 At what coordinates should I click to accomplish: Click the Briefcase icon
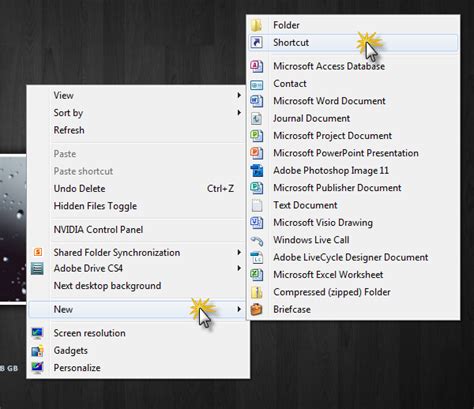[256, 310]
